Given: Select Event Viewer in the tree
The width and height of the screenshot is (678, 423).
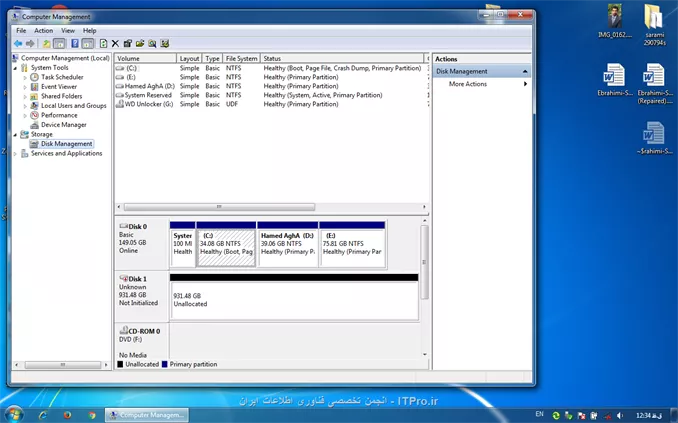Looking at the screenshot, I should click(x=59, y=87).
